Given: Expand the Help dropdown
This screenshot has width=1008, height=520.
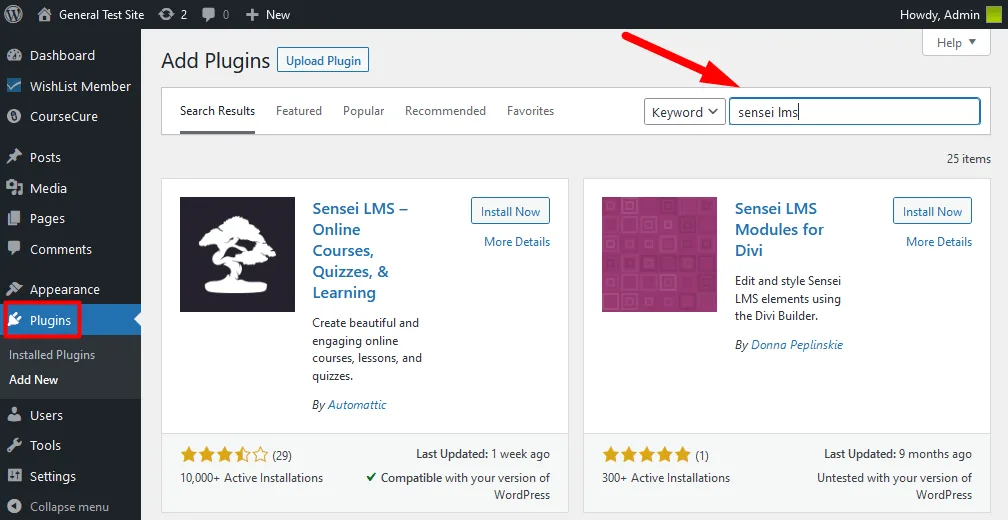Looking at the screenshot, I should click(x=956, y=42).
